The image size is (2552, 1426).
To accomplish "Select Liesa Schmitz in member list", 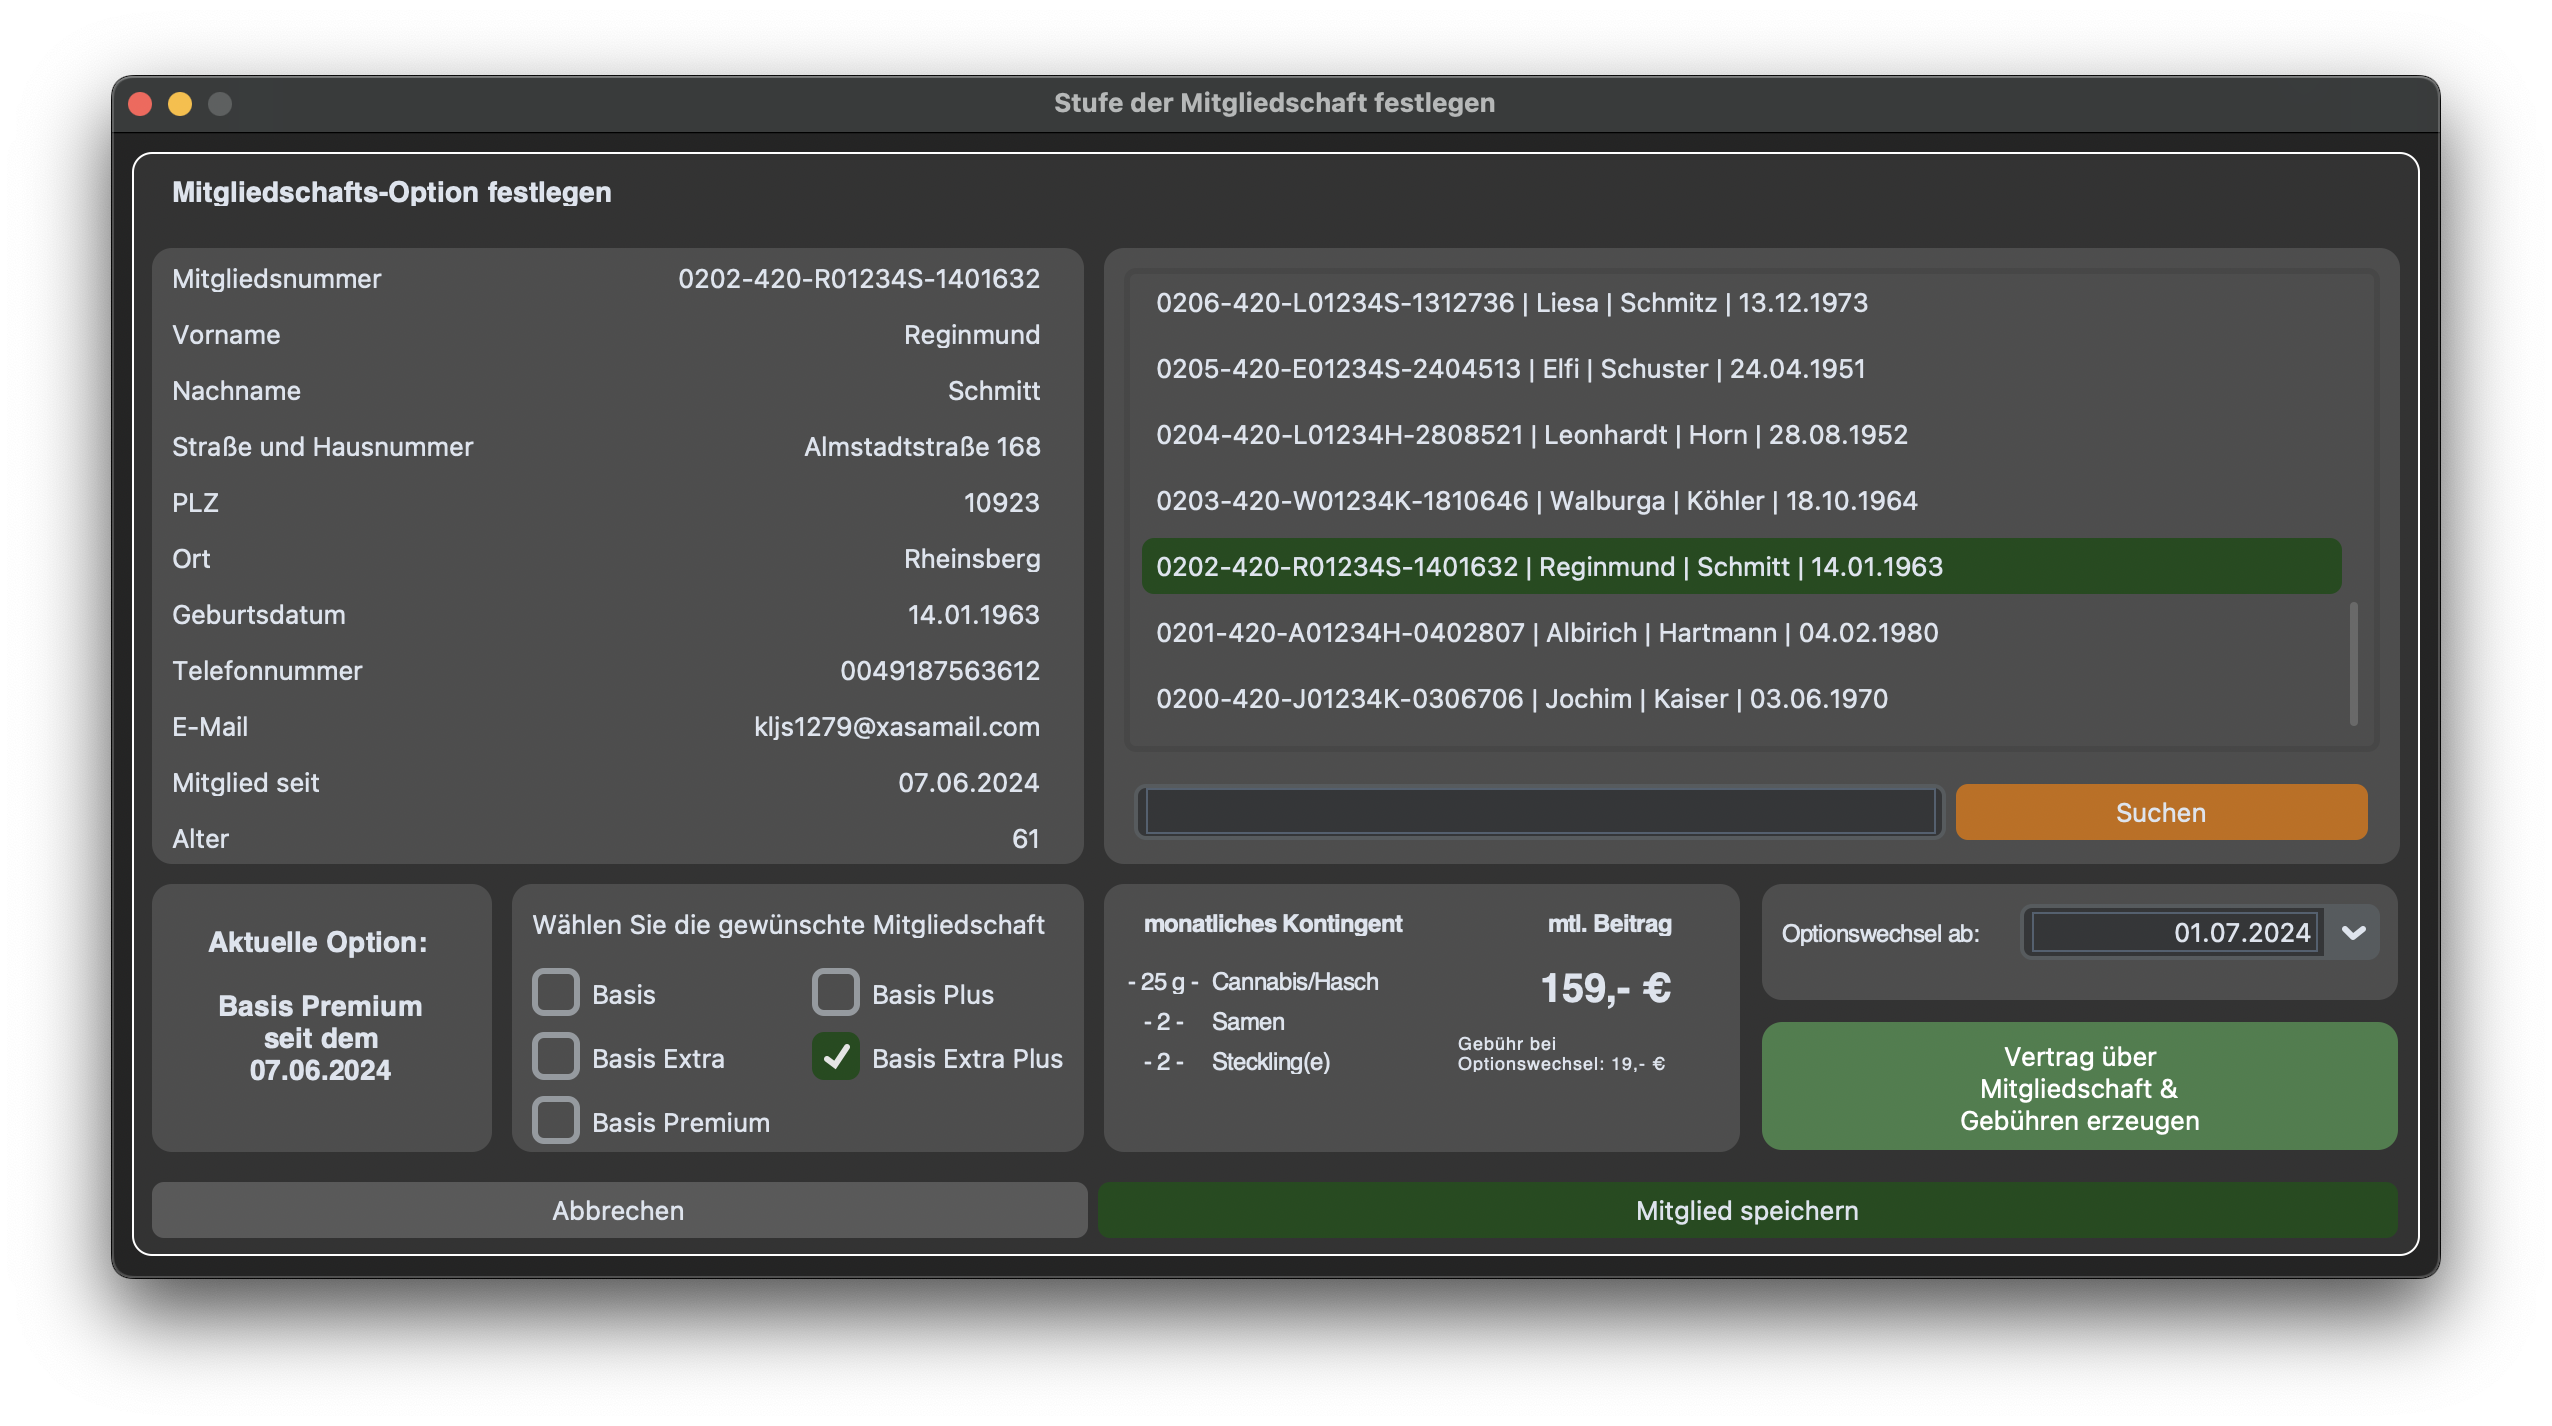I will [x=1511, y=303].
